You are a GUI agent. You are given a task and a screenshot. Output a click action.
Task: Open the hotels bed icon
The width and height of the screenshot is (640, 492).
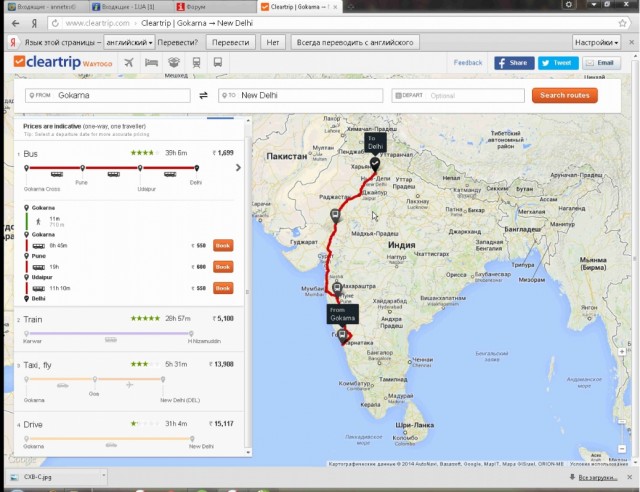(x=150, y=62)
